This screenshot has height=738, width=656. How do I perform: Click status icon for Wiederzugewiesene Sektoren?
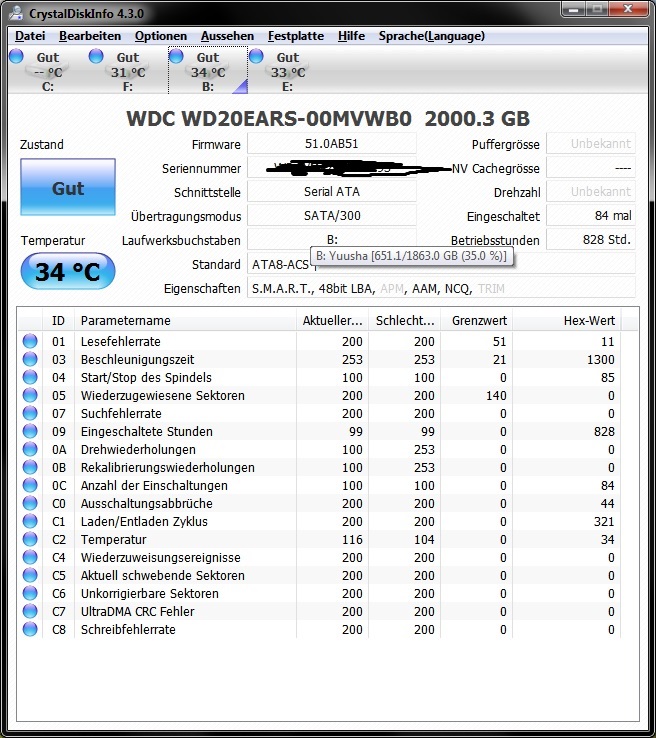(30, 395)
